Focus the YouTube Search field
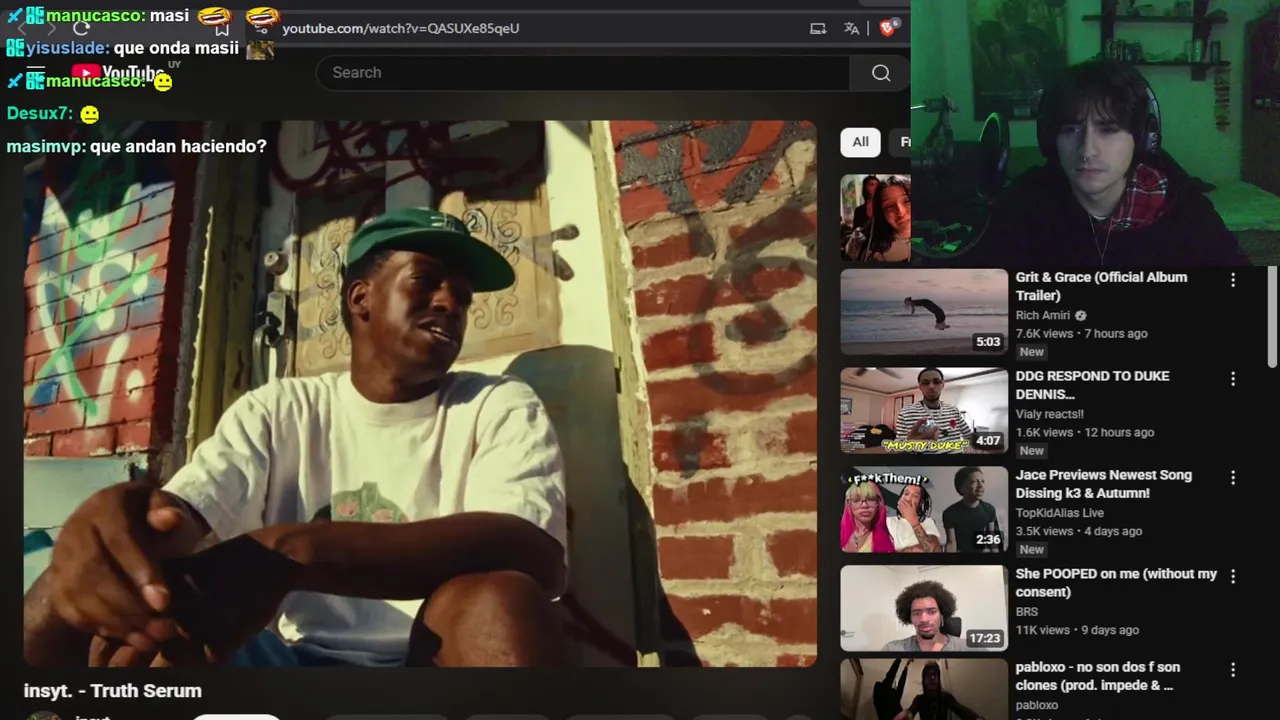1280x720 pixels. [583, 73]
